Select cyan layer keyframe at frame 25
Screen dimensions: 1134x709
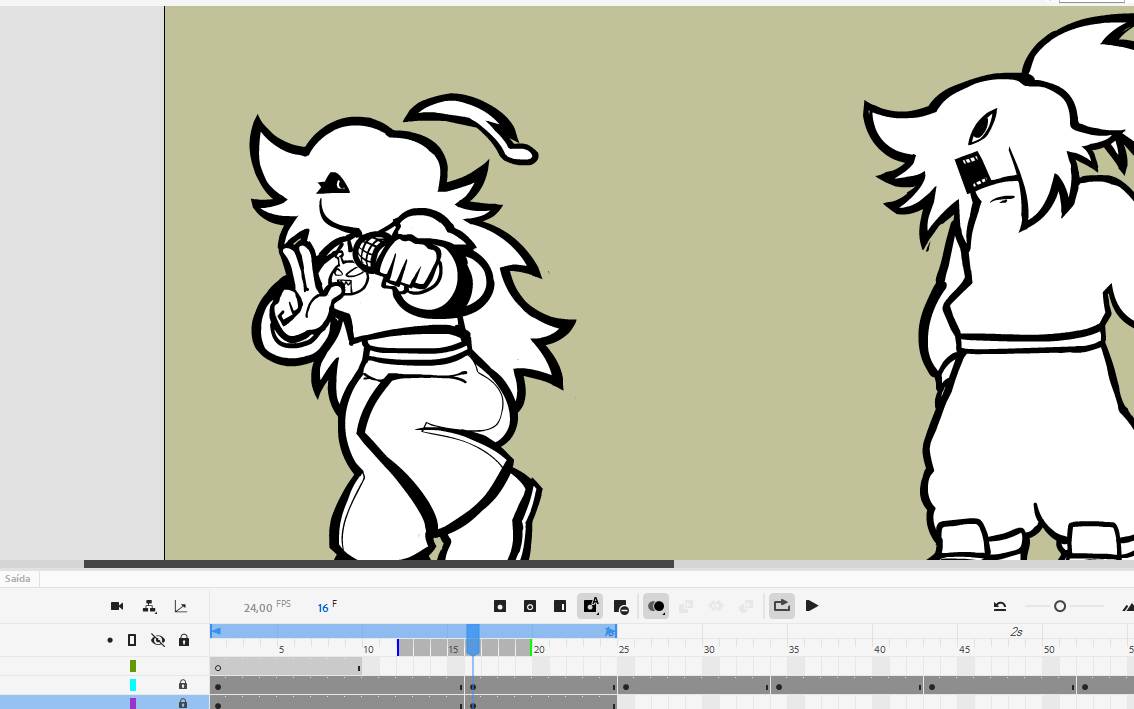(626, 687)
